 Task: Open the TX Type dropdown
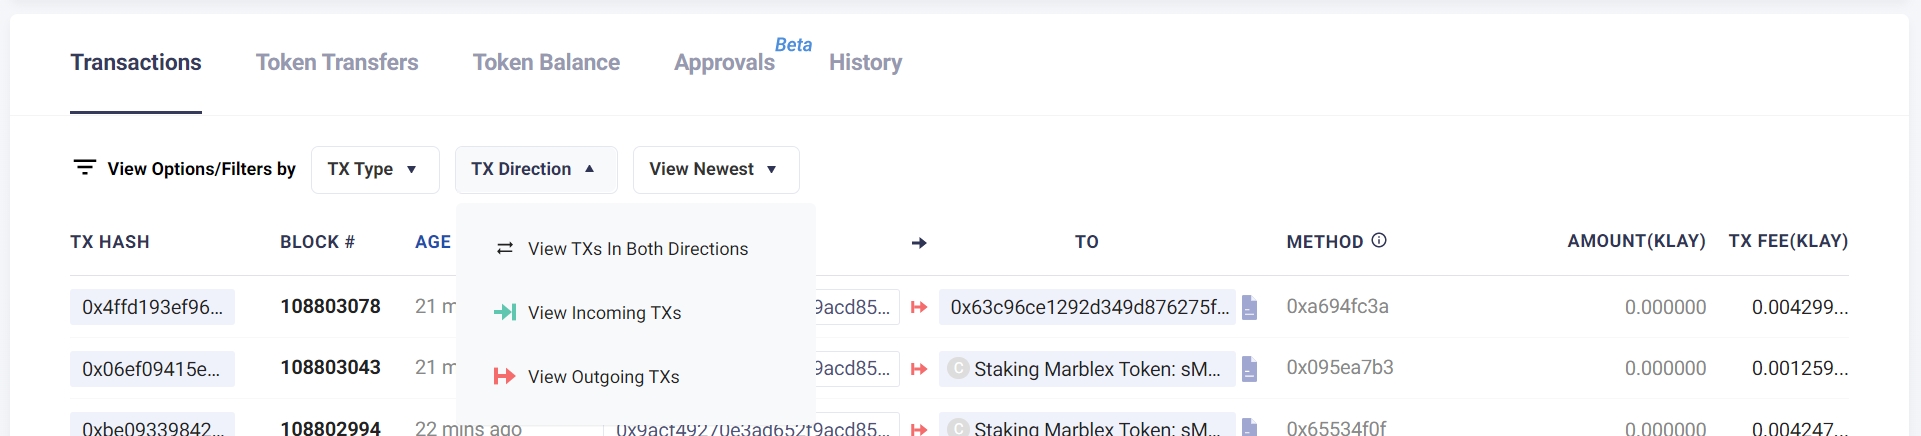tap(375, 169)
